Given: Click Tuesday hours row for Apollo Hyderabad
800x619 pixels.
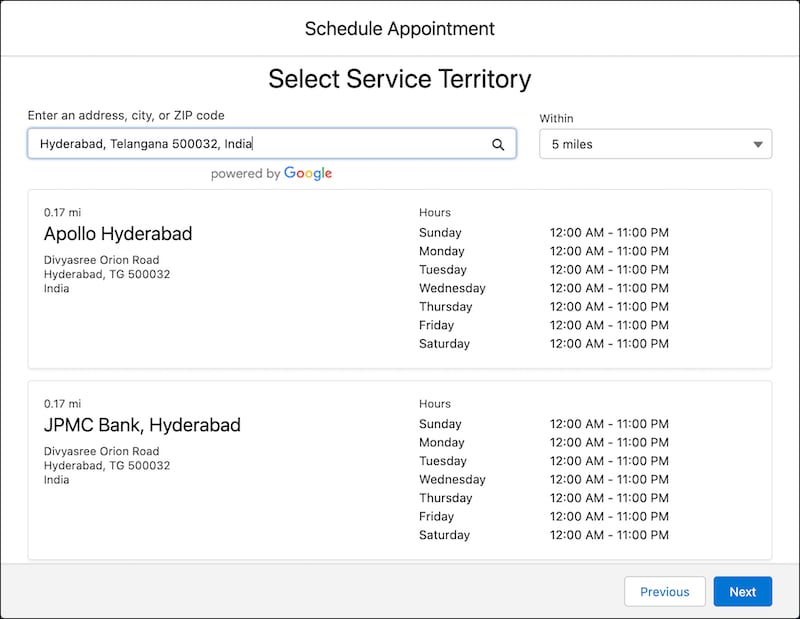Looking at the screenshot, I should coord(544,269).
